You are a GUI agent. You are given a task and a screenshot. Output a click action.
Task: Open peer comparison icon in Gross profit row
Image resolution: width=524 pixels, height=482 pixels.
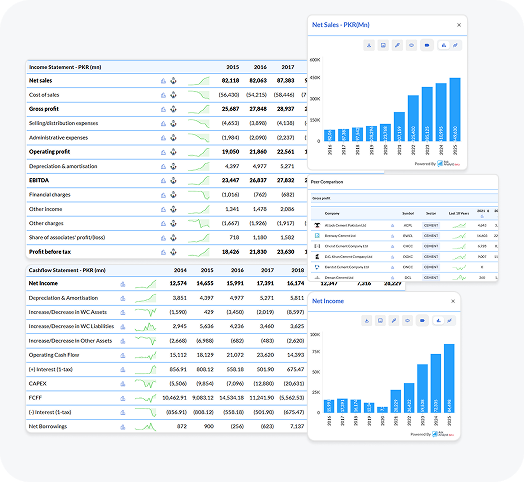pos(173,109)
